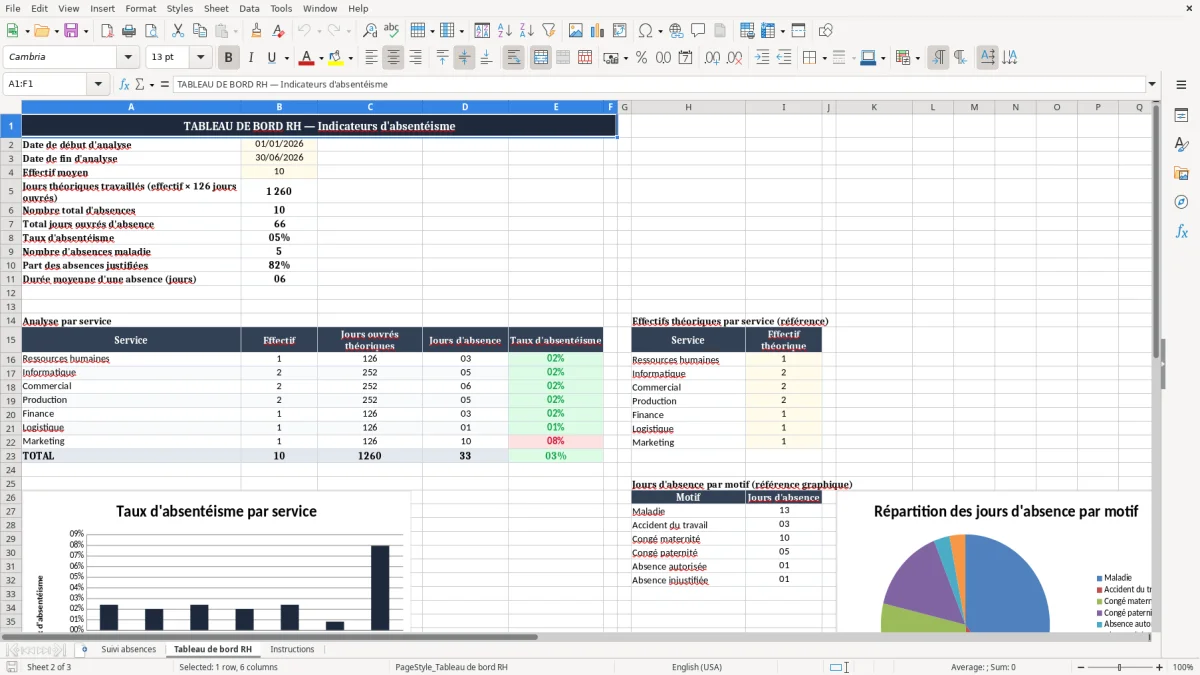Viewport: 1200px width, 675px height.
Task: Insert a chart
Action: (x=598, y=31)
